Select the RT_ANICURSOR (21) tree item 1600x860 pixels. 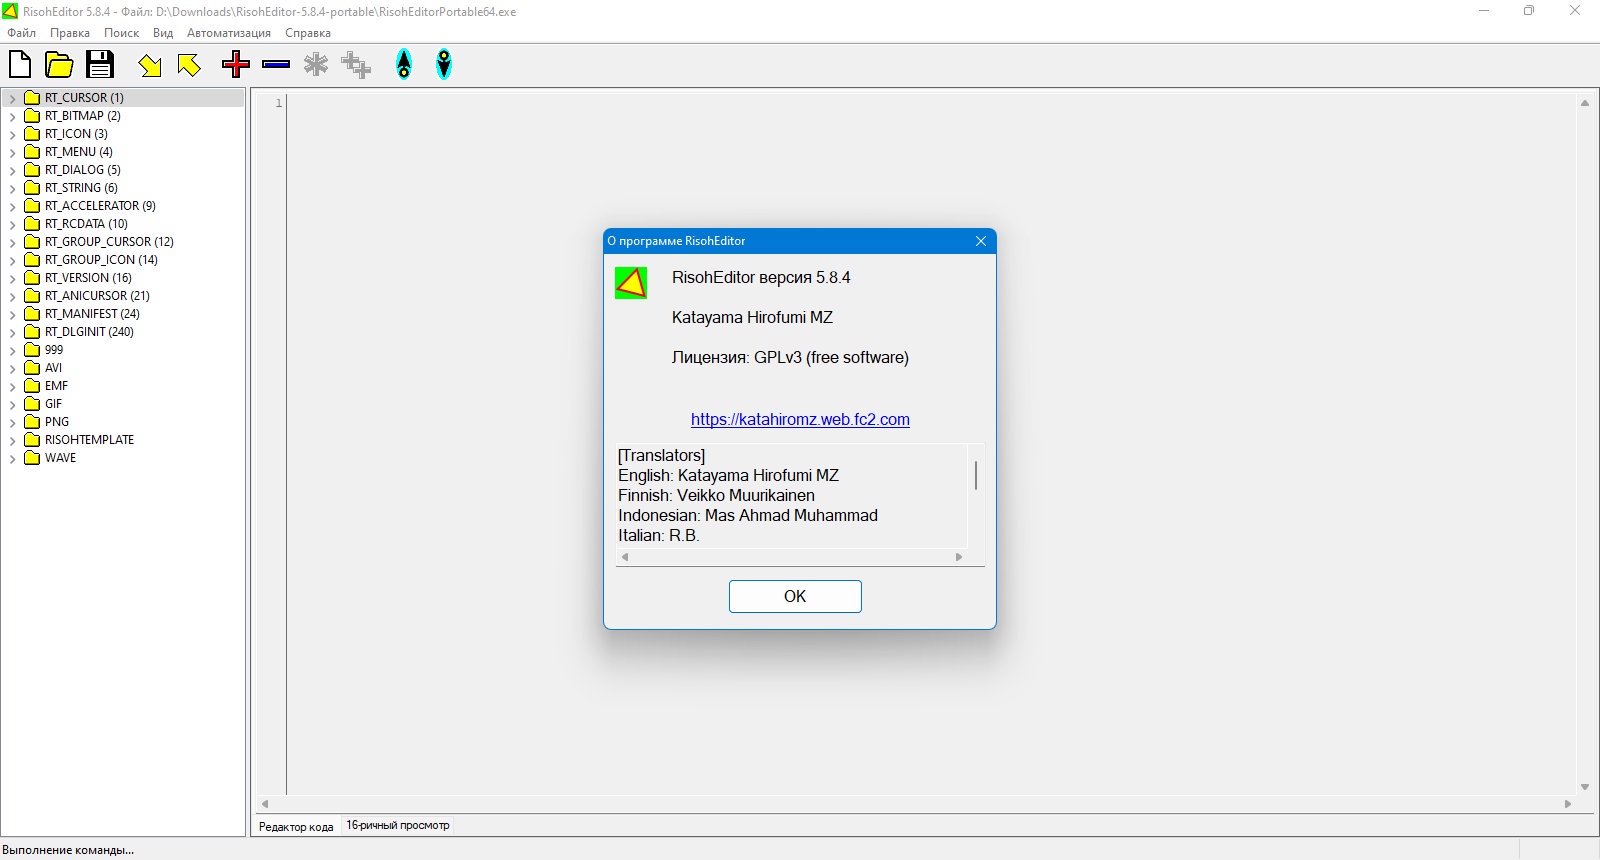(97, 296)
